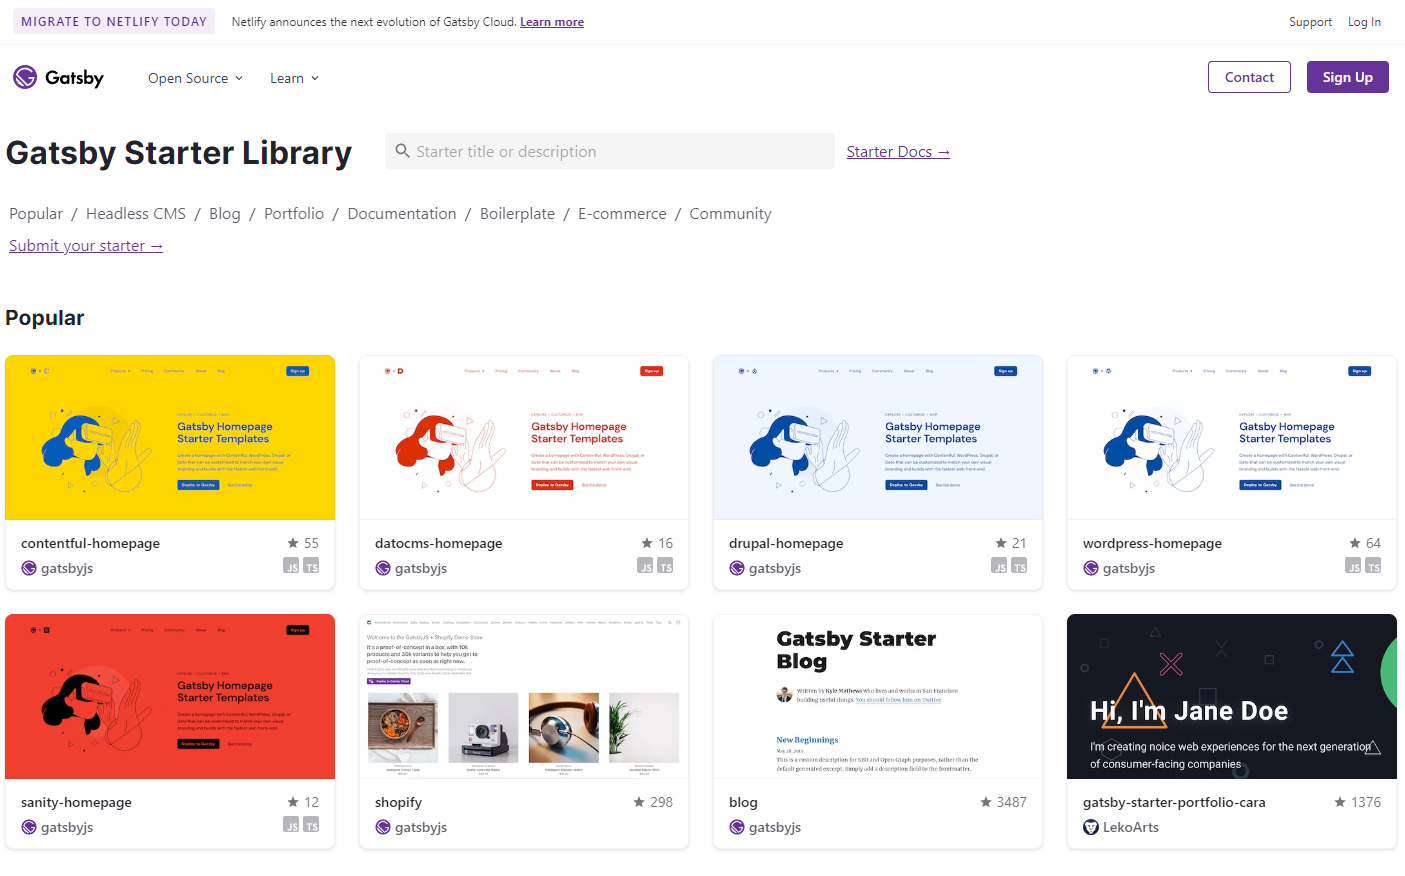Screen dimensions: 1405x876
Task: Select the Blog category filter
Action: [x=225, y=213]
